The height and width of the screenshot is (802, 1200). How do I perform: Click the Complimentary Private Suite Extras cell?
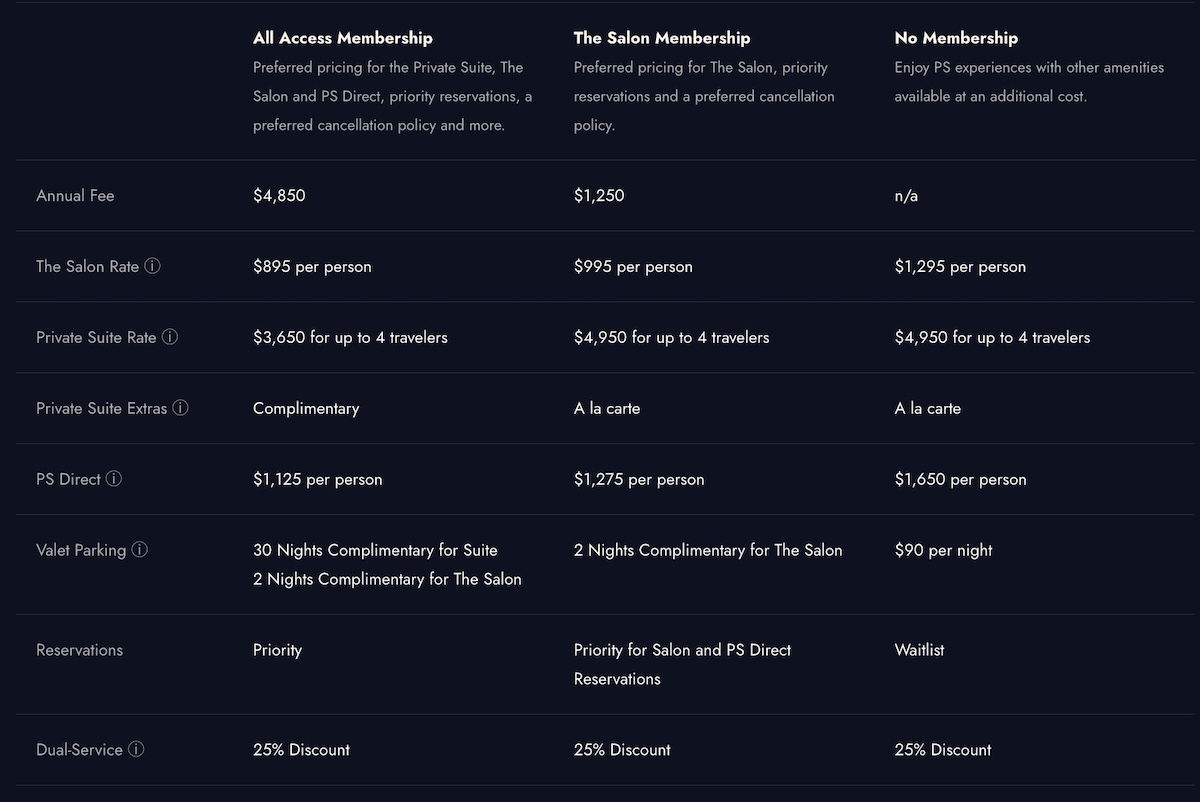(306, 408)
